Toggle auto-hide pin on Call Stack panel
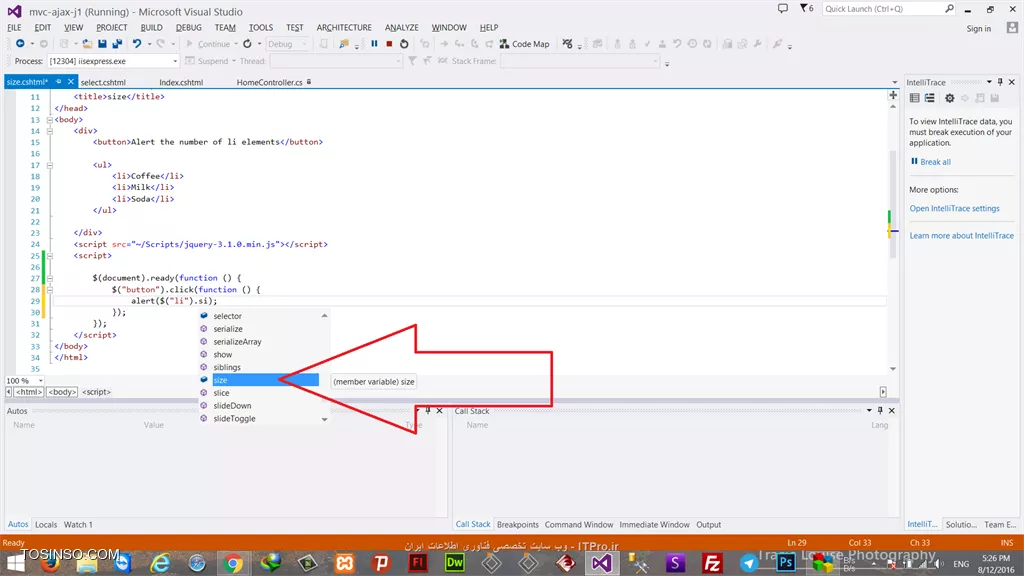Viewport: 1024px width, 576px height. pyautogui.click(x=880, y=411)
